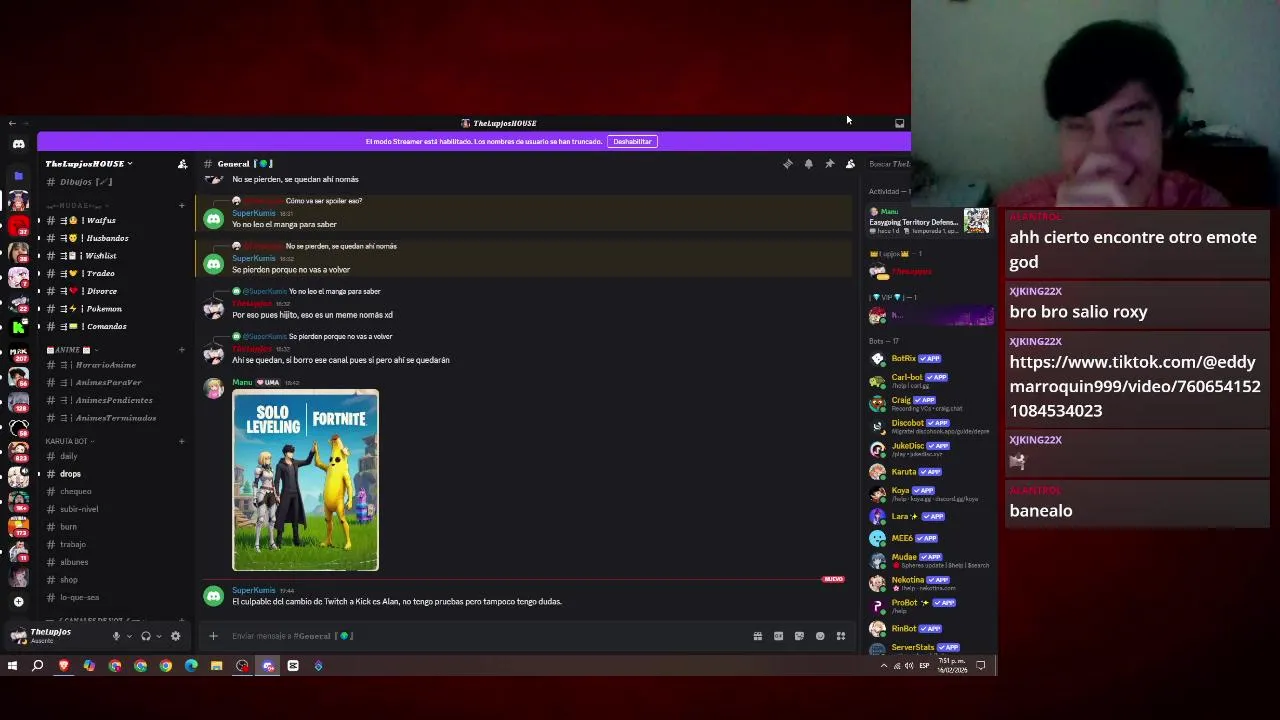This screenshot has height=720, width=1280.
Task: Open Windows taskbar search
Action: pos(38,666)
